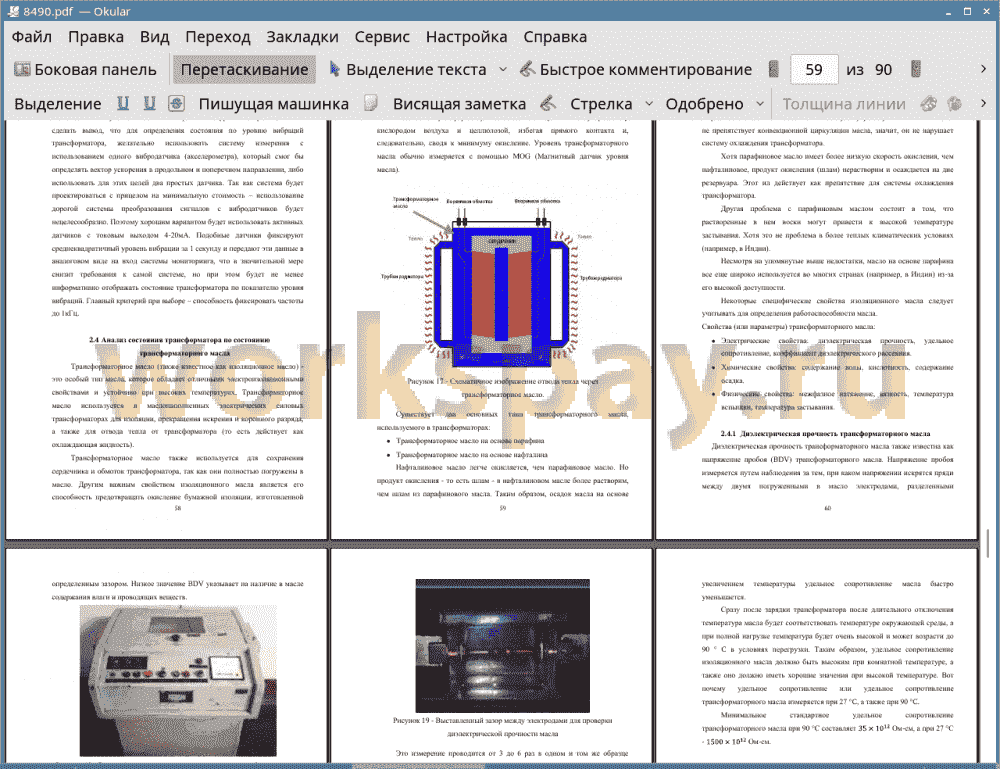Click the last greyed icon after Толщина линии
This screenshot has width=1000, height=769.
click(954, 103)
